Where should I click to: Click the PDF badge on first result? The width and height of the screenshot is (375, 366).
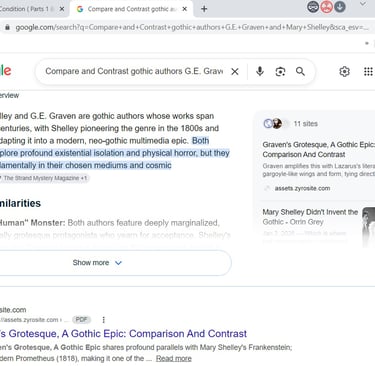coord(81,320)
